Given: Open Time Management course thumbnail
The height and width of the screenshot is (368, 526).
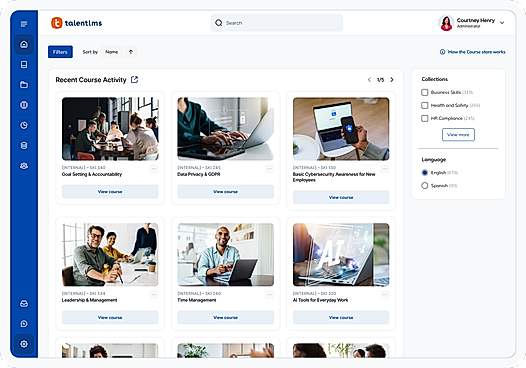Looking at the screenshot, I should pos(225,255).
